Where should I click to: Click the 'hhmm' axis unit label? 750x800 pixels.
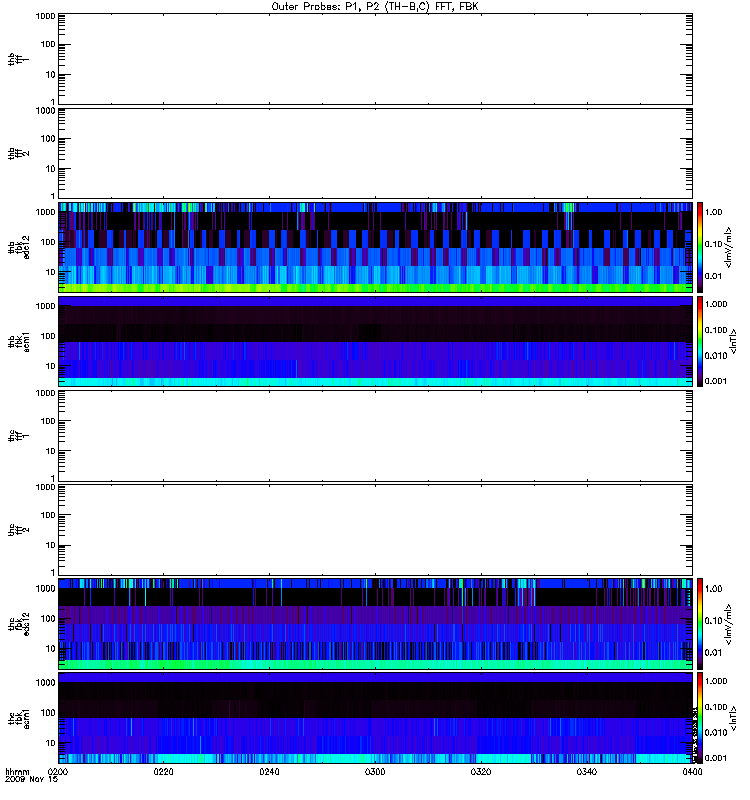[x=17, y=771]
